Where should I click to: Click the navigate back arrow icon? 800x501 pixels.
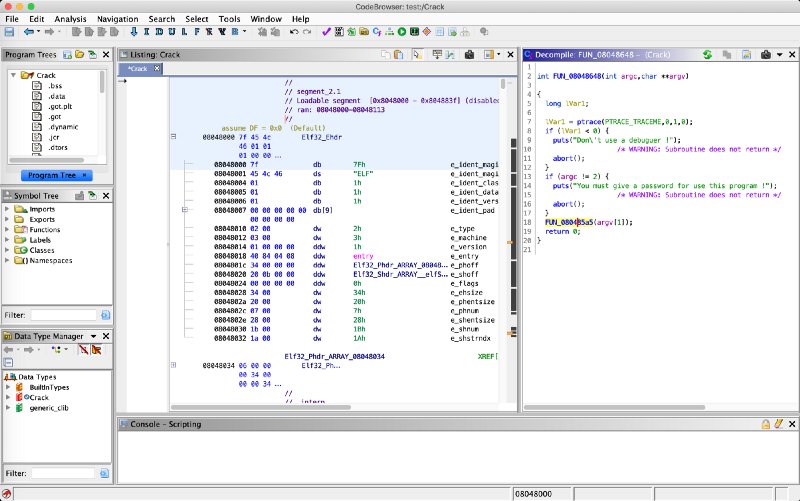[30, 32]
